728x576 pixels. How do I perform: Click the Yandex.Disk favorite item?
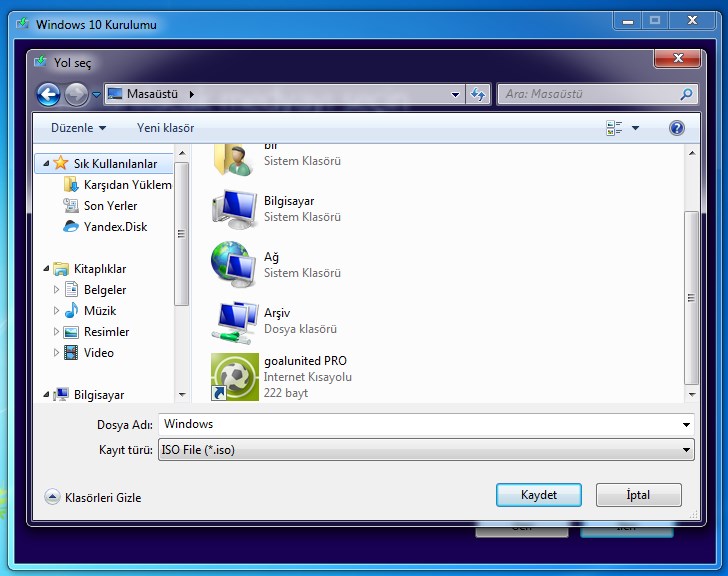(x=115, y=227)
